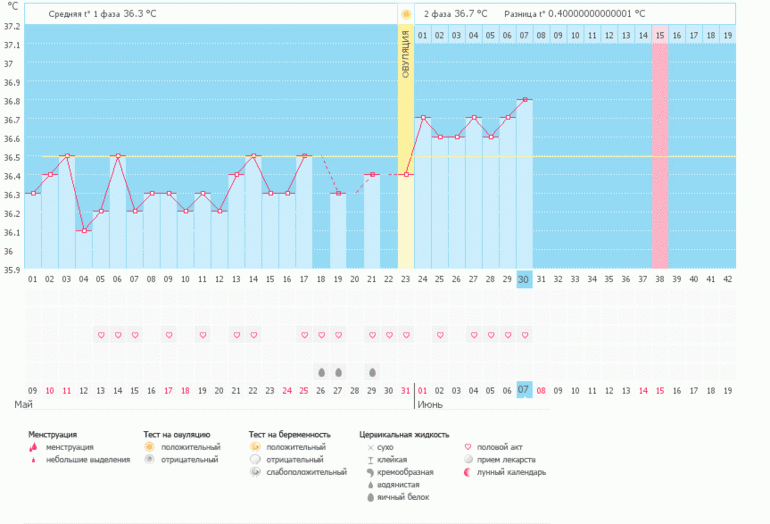Click the egg white fluid icon above May 26

click(322, 373)
